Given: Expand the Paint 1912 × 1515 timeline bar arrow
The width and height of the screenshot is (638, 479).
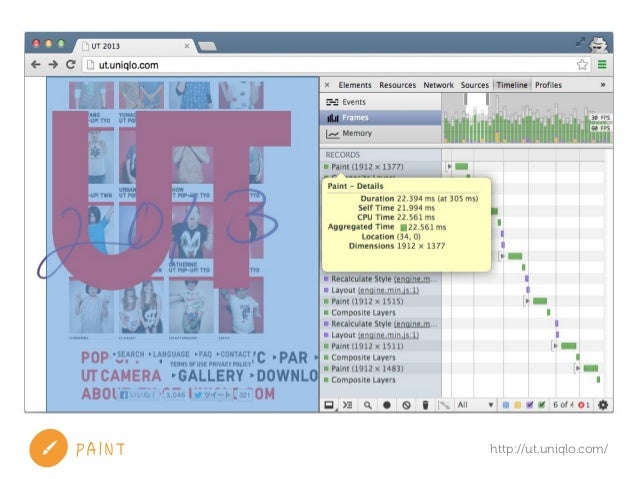Looking at the screenshot, I should pyautogui.click(x=527, y=301).
